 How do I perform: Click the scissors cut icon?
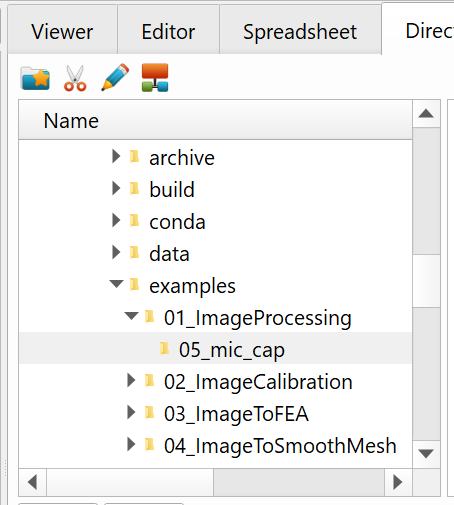[75, 78]
